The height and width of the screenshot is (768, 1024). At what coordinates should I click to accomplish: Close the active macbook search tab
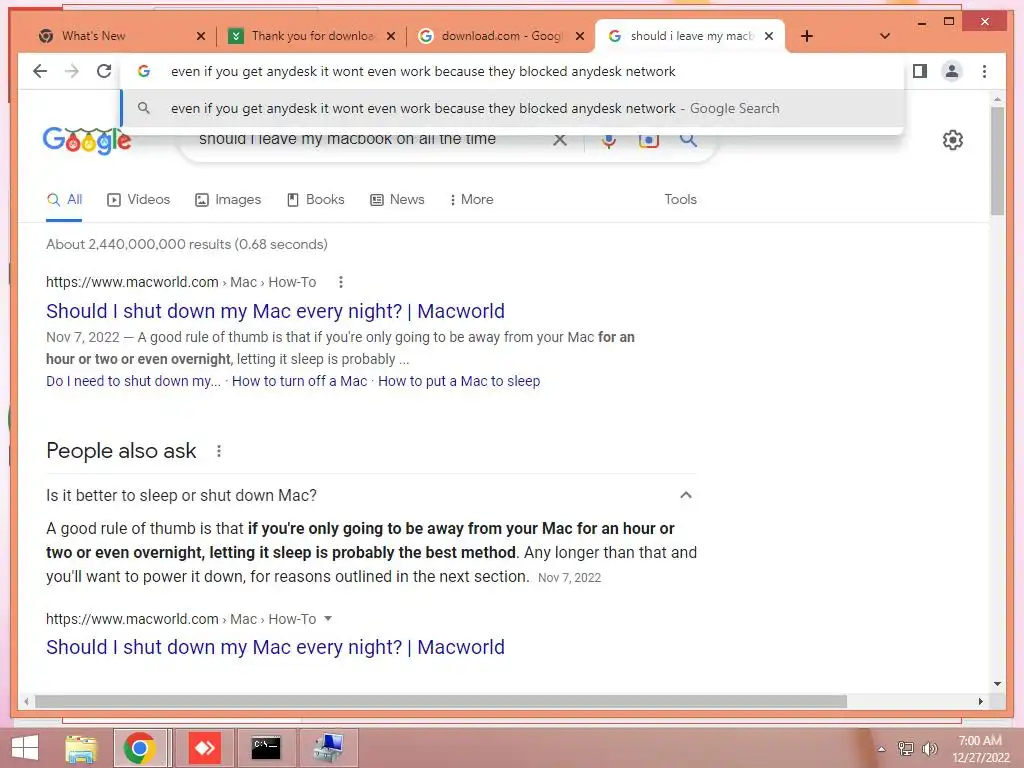click(769, 37)
